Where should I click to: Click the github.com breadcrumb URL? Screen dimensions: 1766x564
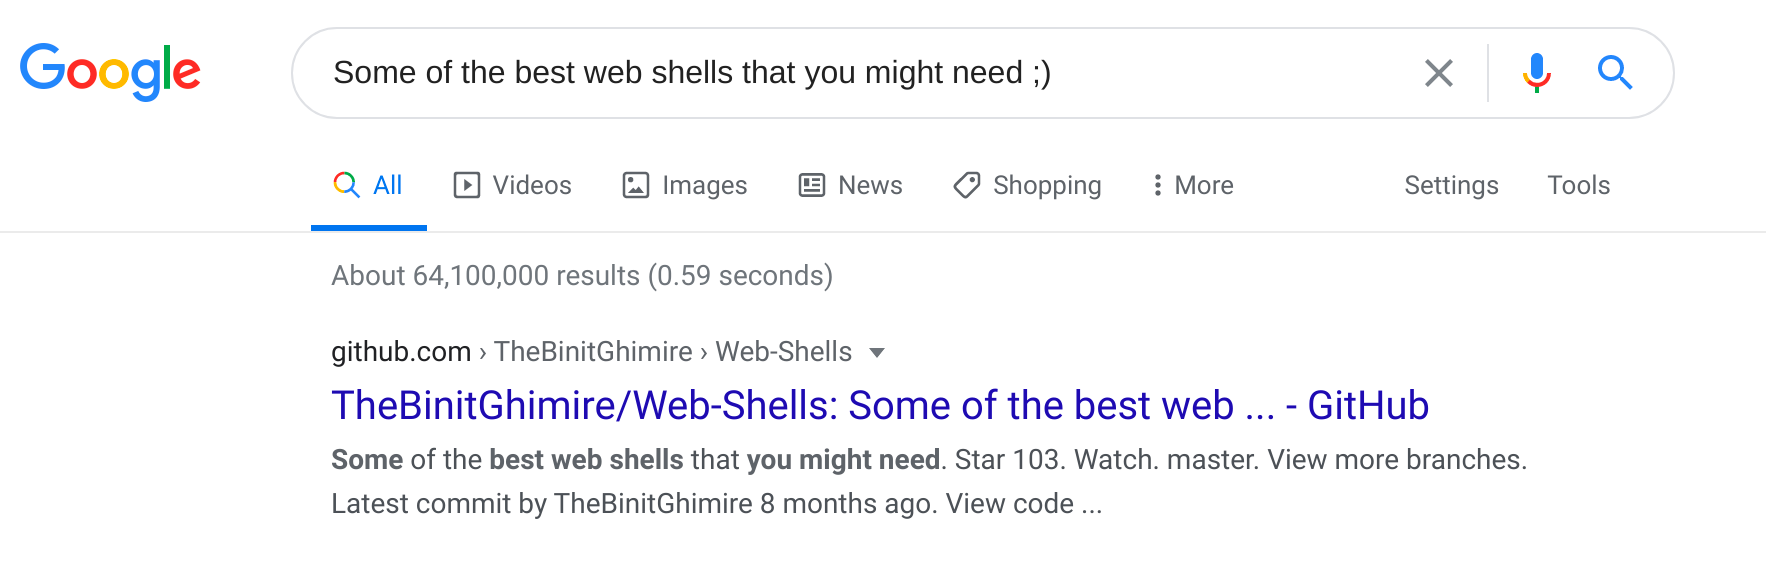pos(401,352)
